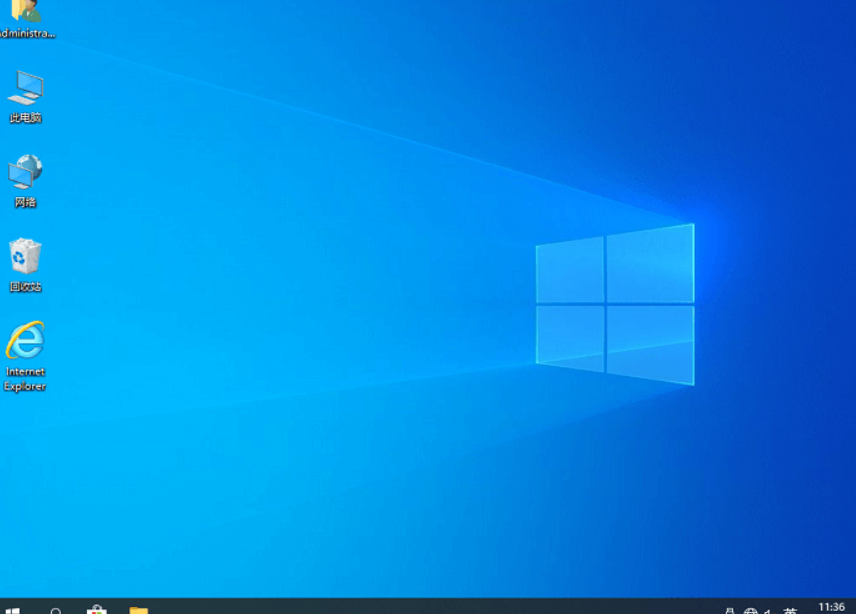Viewport: 856px width, 614px height.
Task: Open the Administrator user folder icon
Action: (x=25, y=10)
